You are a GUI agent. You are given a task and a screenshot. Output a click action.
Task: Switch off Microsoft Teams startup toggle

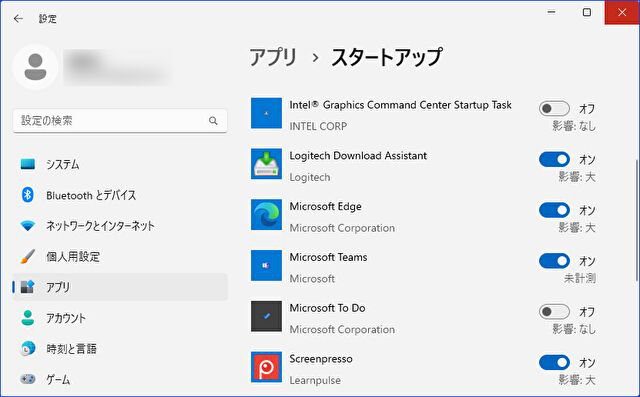pos(554,261)
